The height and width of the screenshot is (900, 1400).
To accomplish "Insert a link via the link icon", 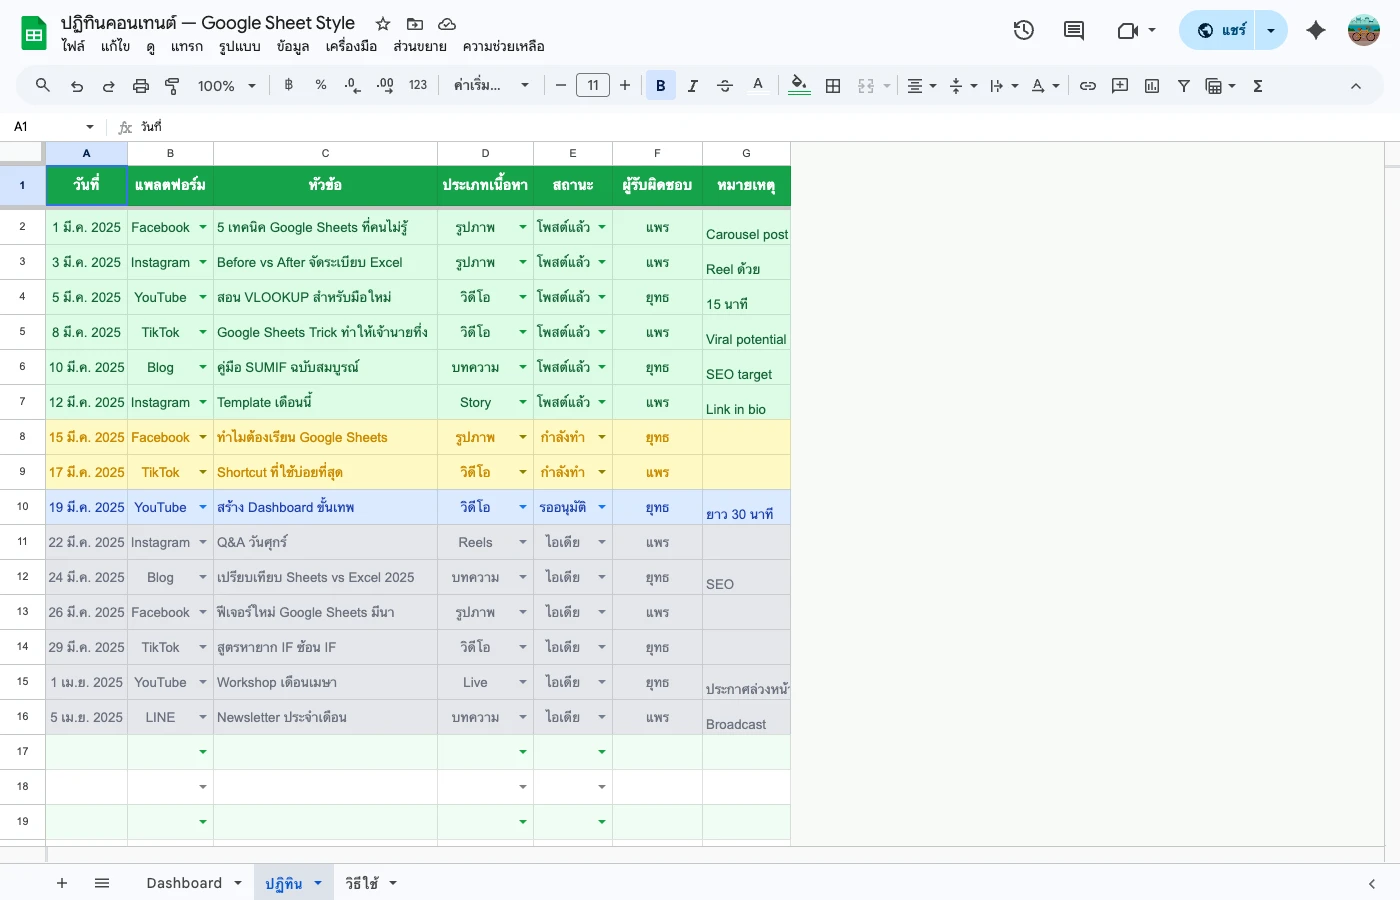I will click(1088, 85).
